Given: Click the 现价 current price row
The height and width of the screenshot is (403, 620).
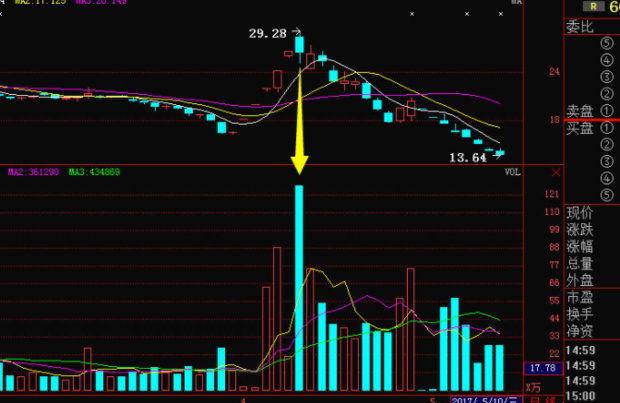Looking at the screenshot, I should click(x=580, y=213).
